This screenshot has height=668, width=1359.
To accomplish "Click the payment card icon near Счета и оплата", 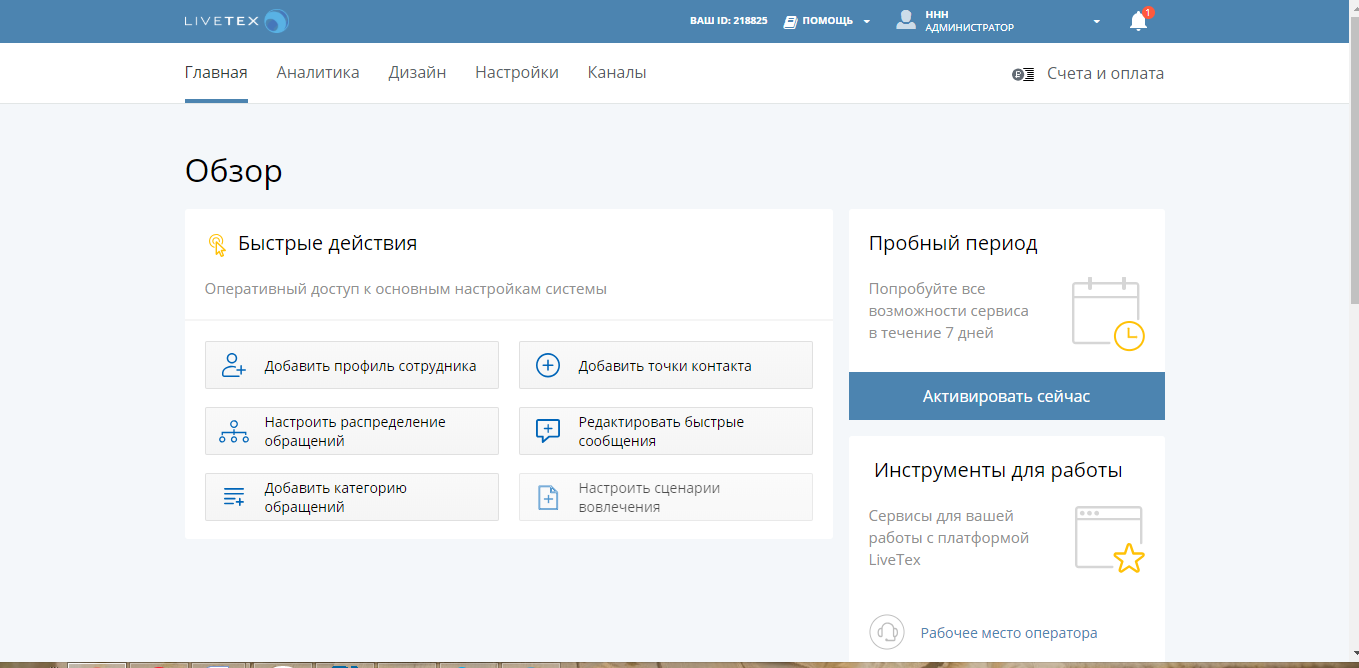I will [1022, 72].
